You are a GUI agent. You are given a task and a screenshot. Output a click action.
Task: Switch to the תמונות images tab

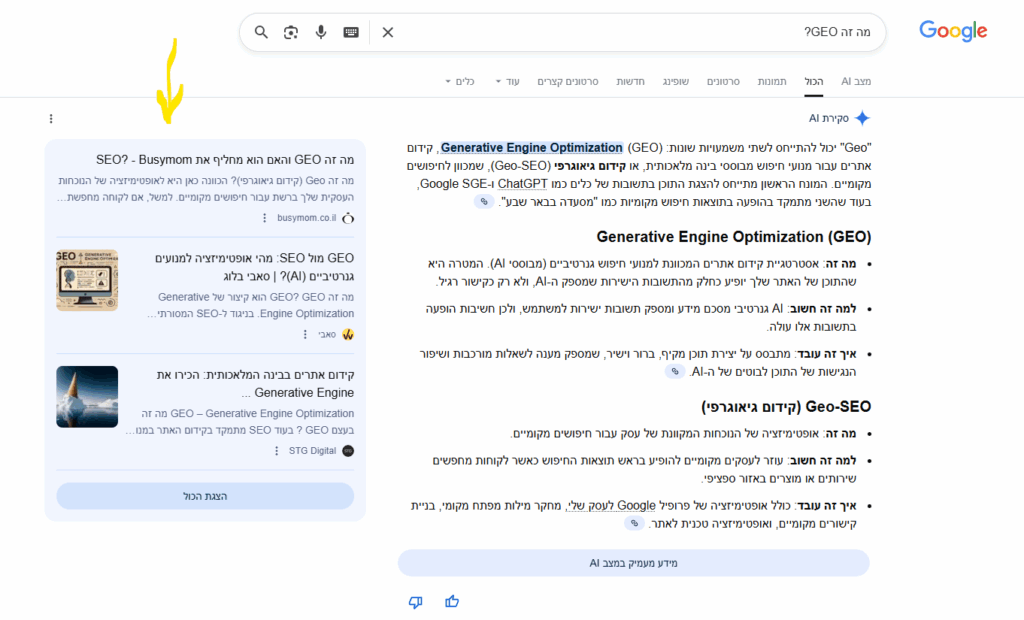coord(772,82)
